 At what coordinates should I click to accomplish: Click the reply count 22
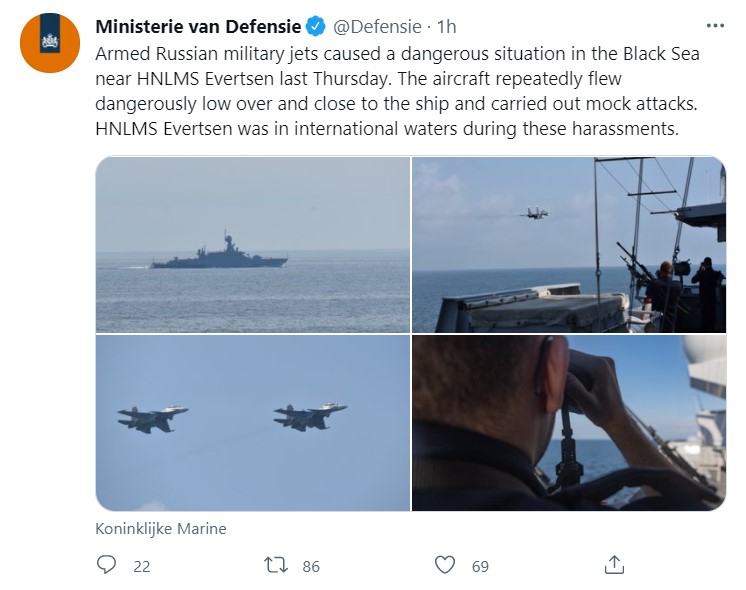click(x=141, y=566)
